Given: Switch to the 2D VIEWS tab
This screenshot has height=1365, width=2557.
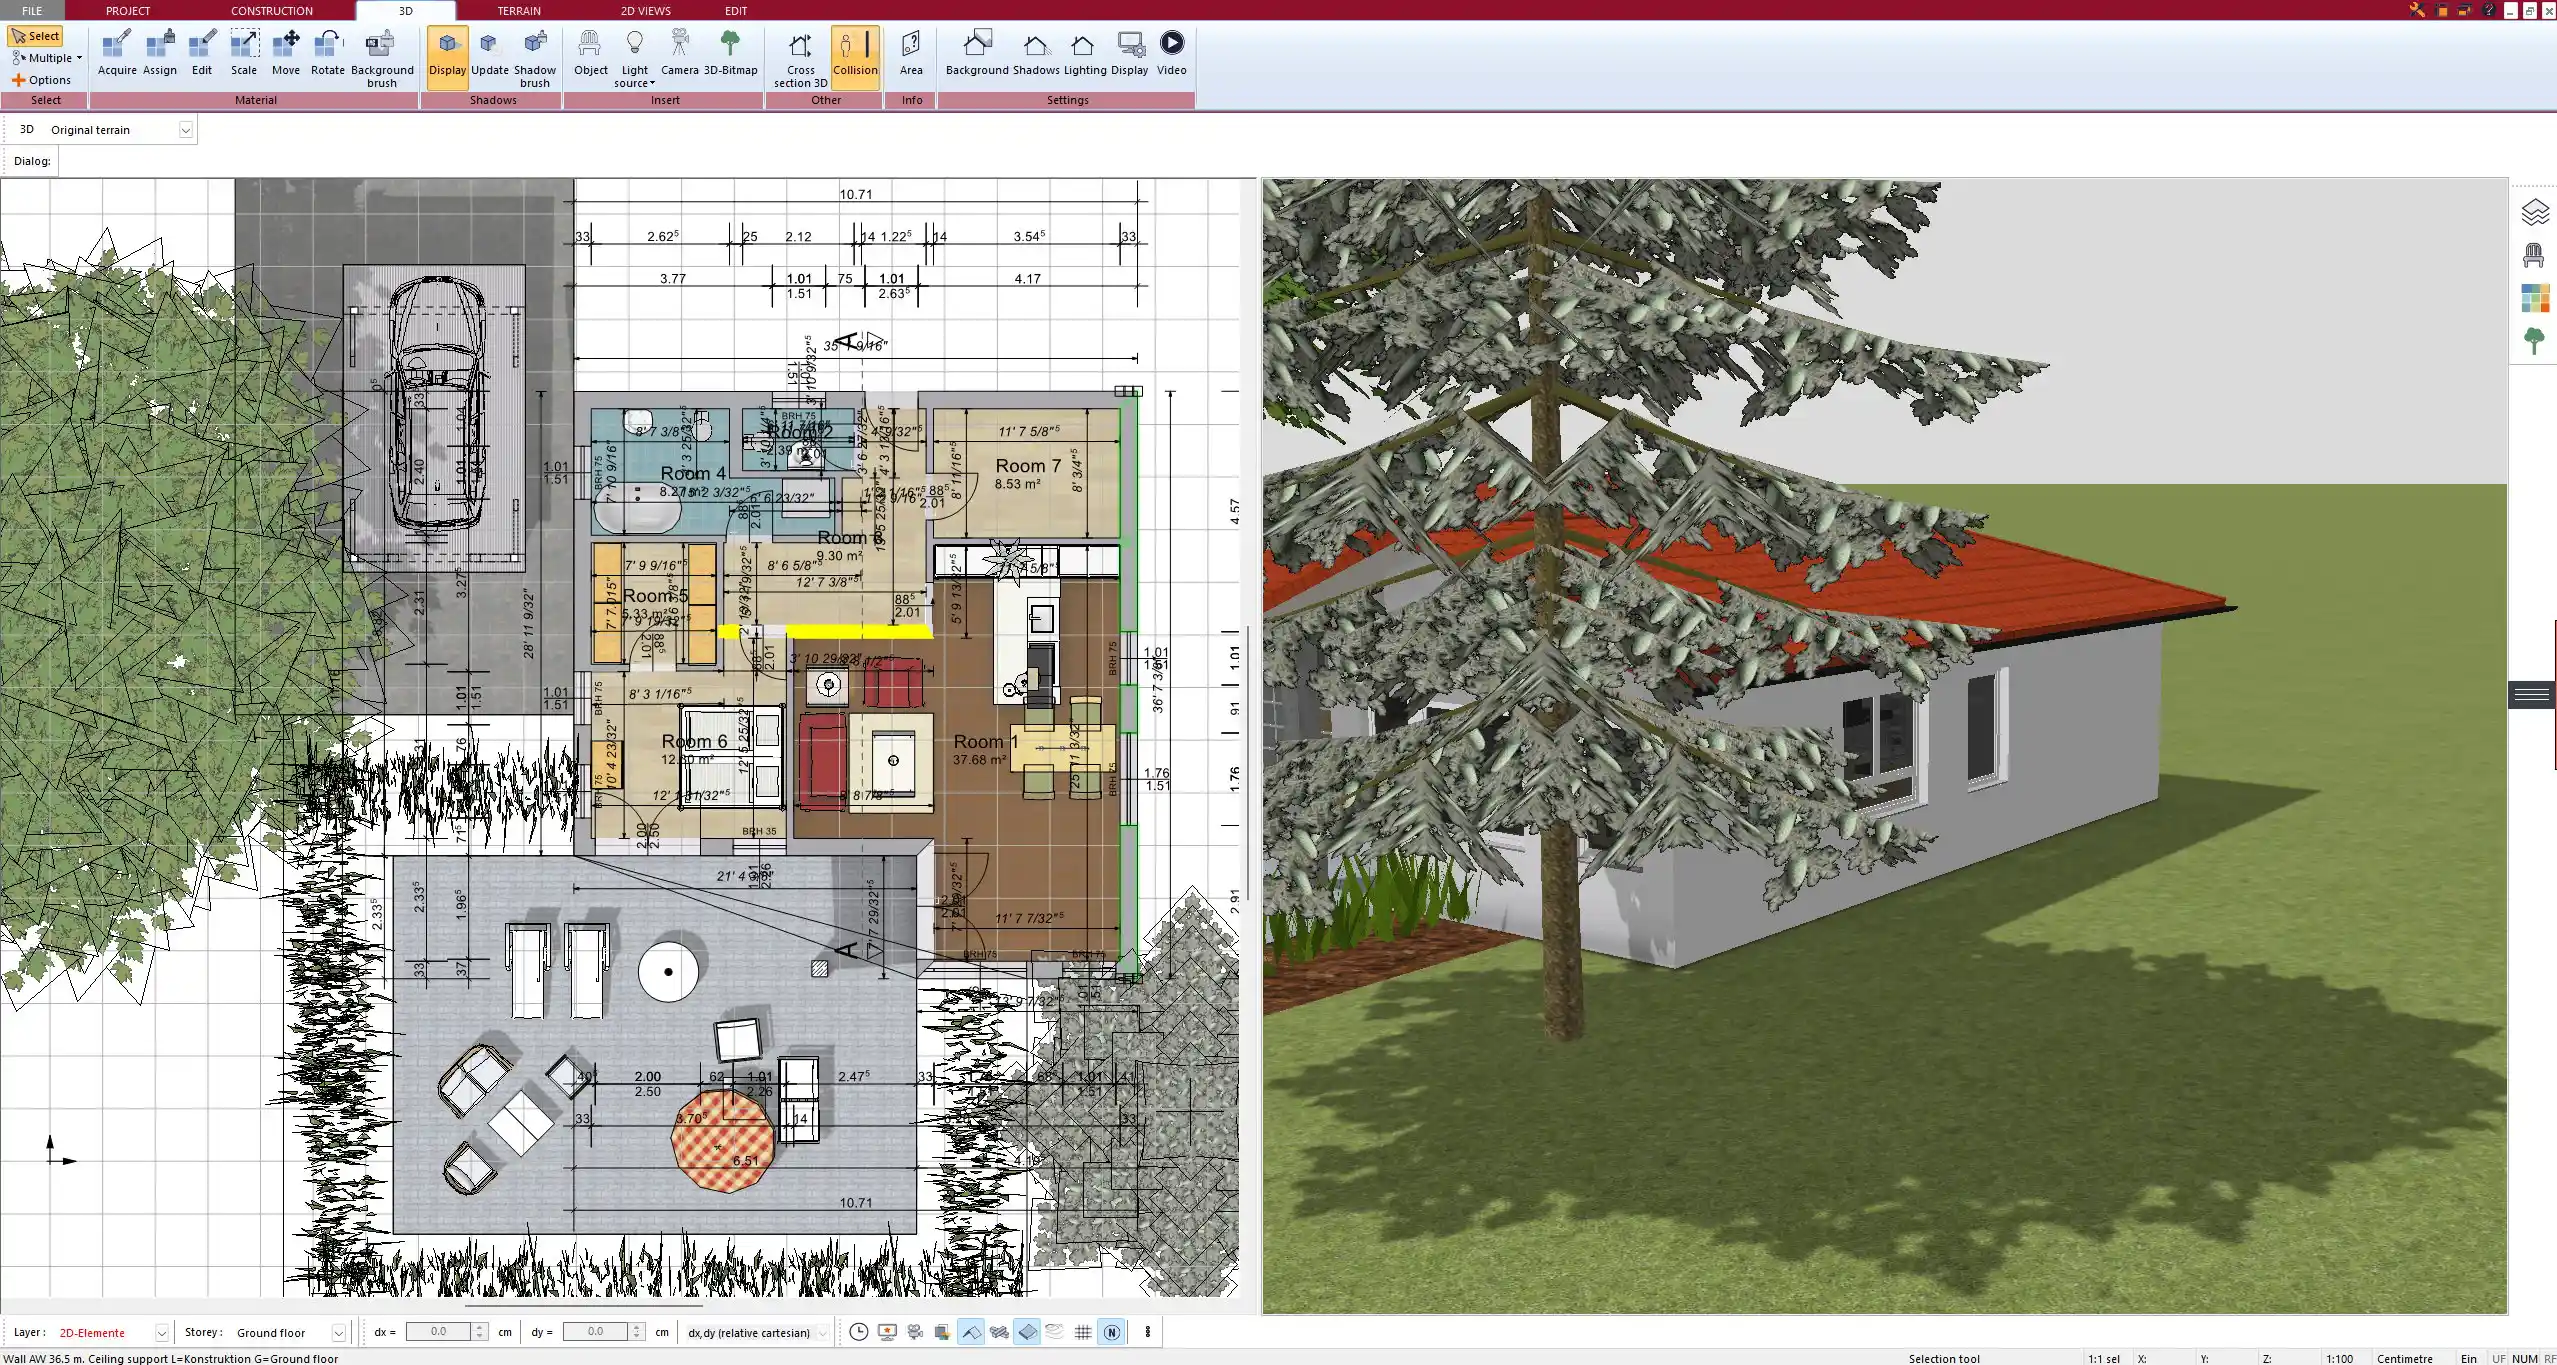Looking at the screenshot, I should (x=646, y=11).
